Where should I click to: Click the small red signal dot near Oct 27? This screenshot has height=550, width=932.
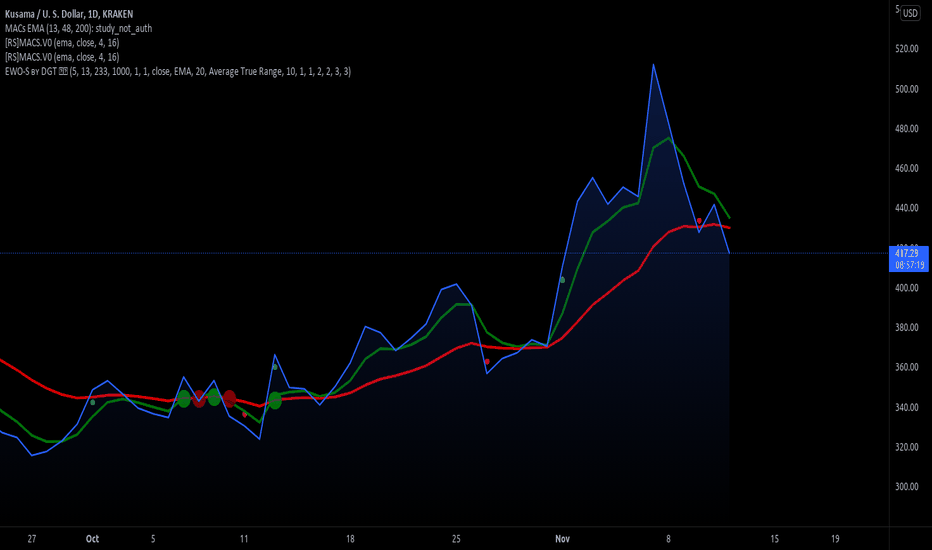tap(487, 362)
